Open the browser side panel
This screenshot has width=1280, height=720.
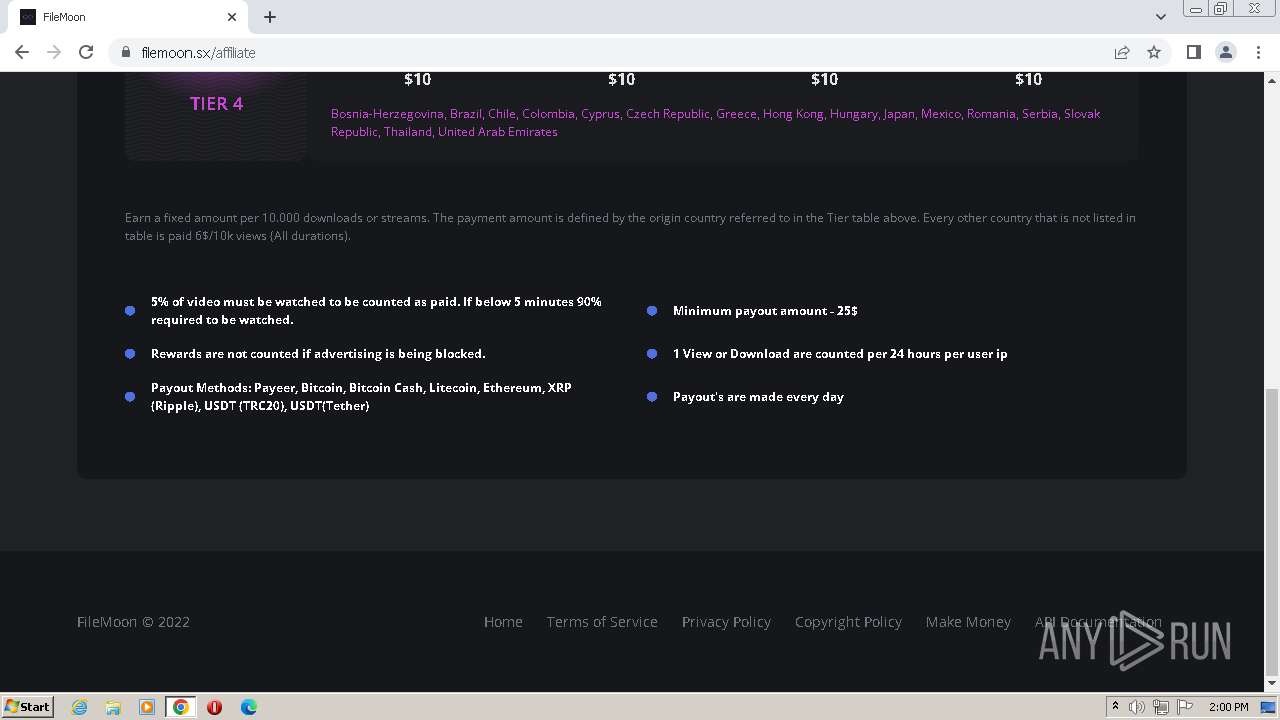click(1193, 52)
